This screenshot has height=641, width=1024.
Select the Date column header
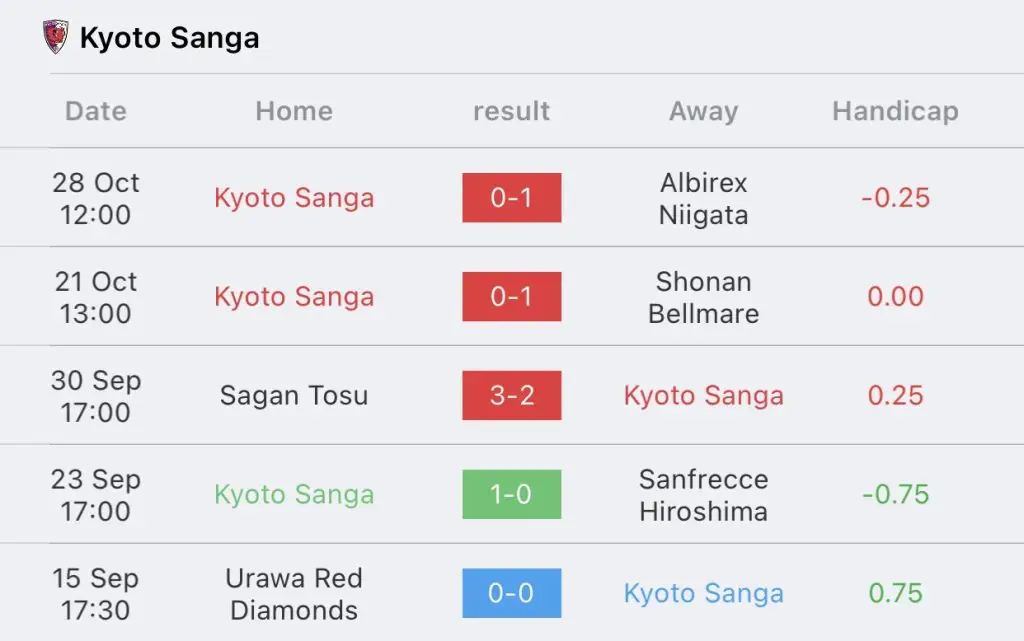pos(96,111)
